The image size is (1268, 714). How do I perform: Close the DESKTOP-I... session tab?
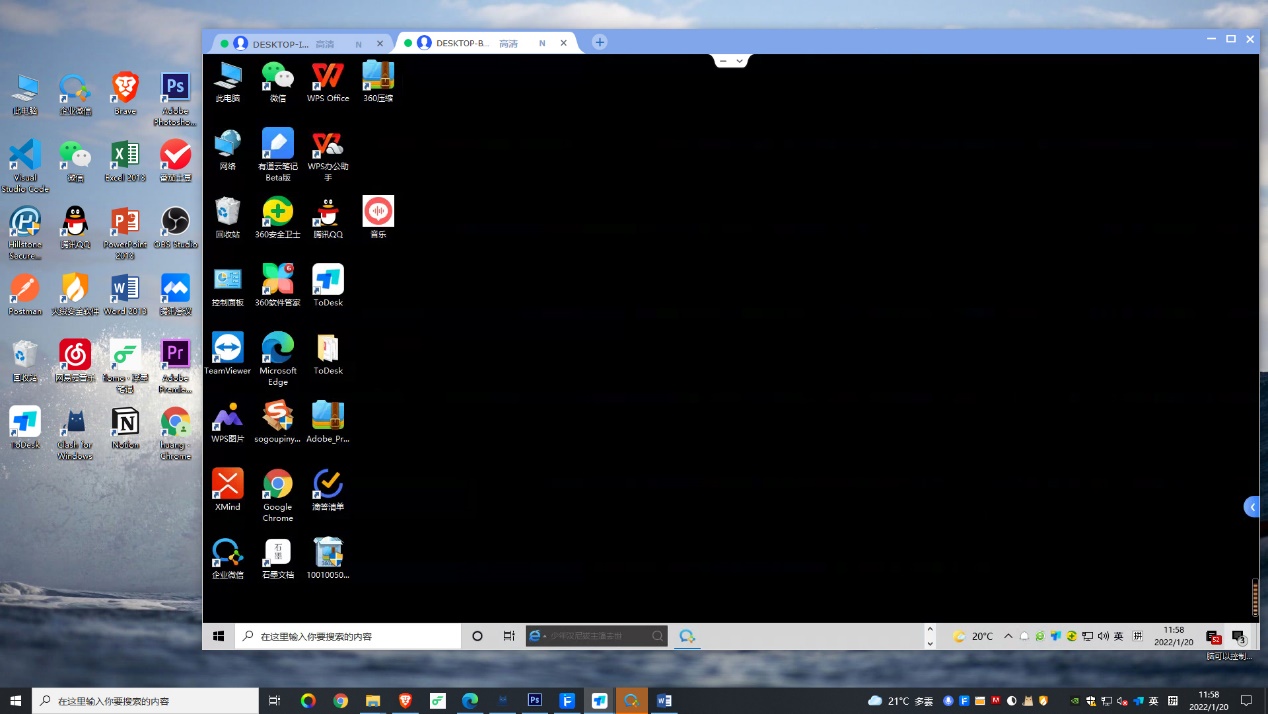(x=380, y=43)
